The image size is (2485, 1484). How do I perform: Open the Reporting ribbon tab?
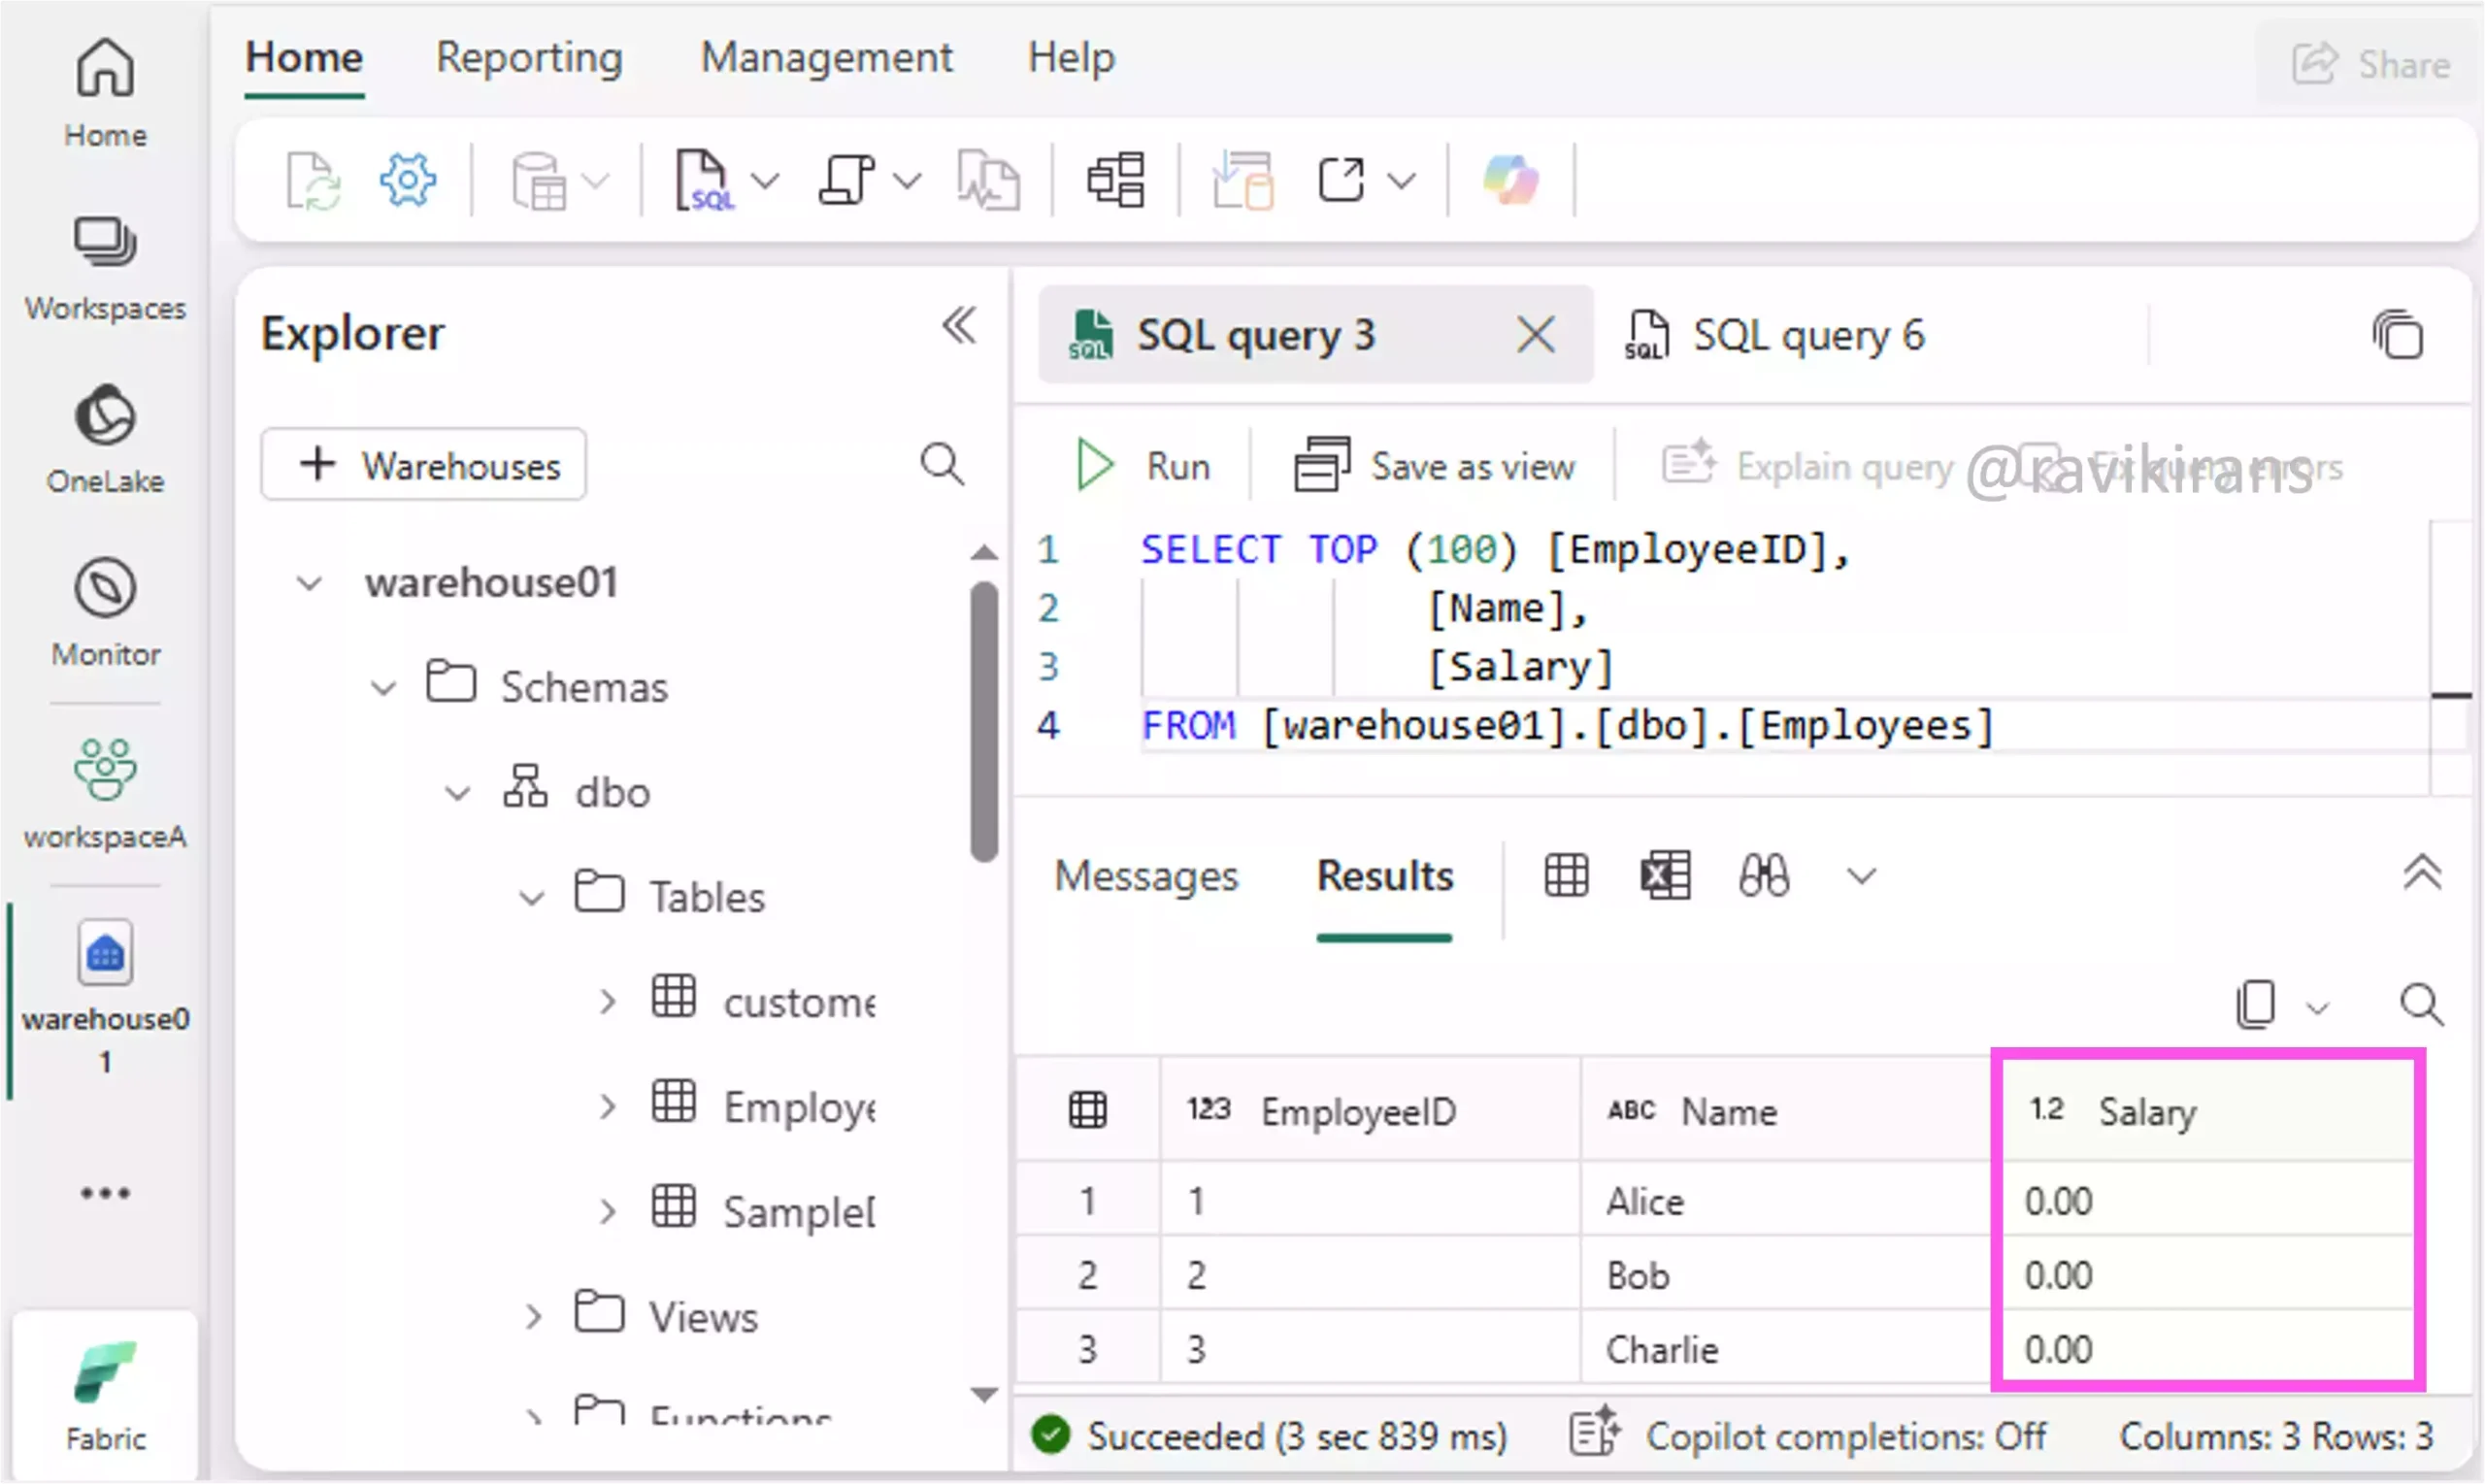point(529,58)
